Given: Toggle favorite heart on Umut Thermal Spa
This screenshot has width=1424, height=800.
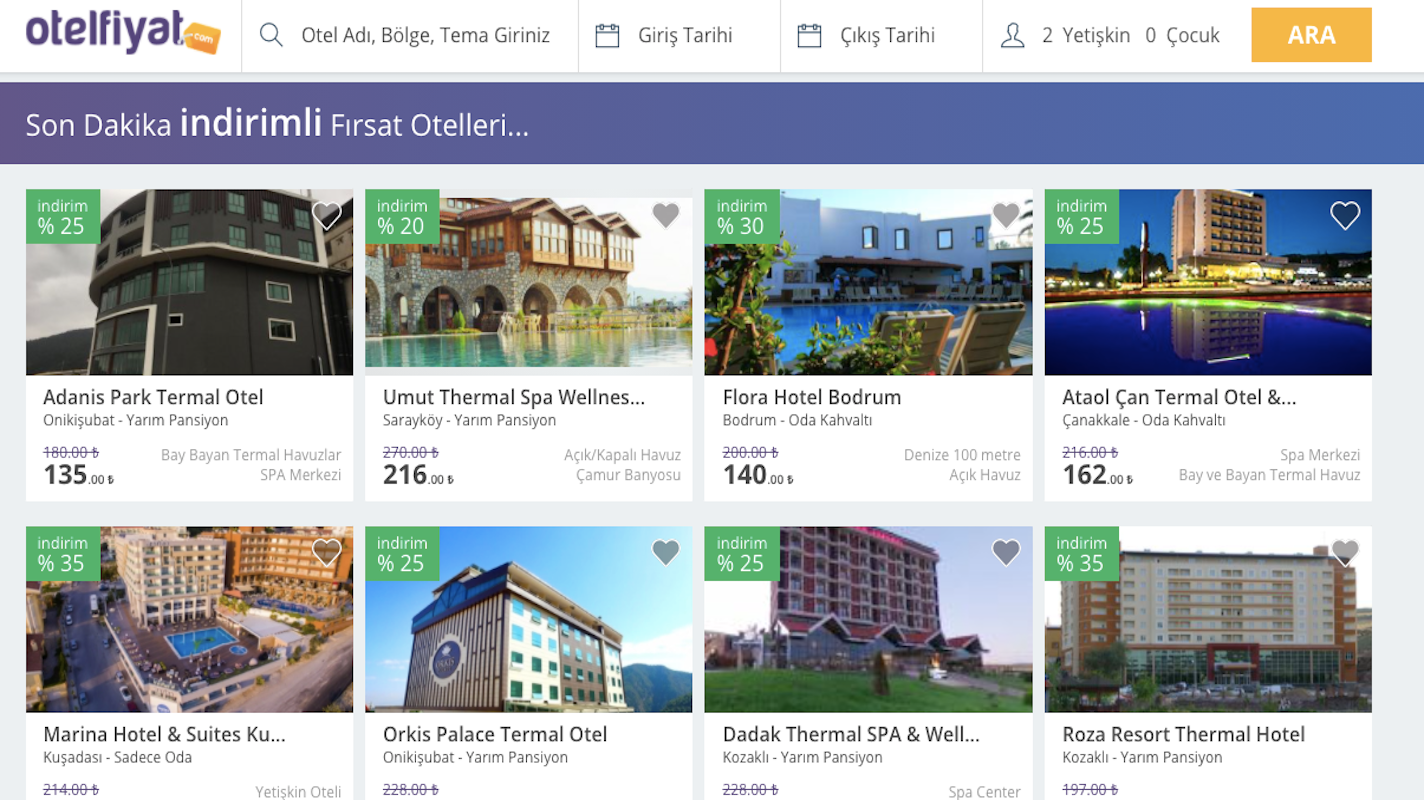Looking at the screenshot, I should pos(666,215).
